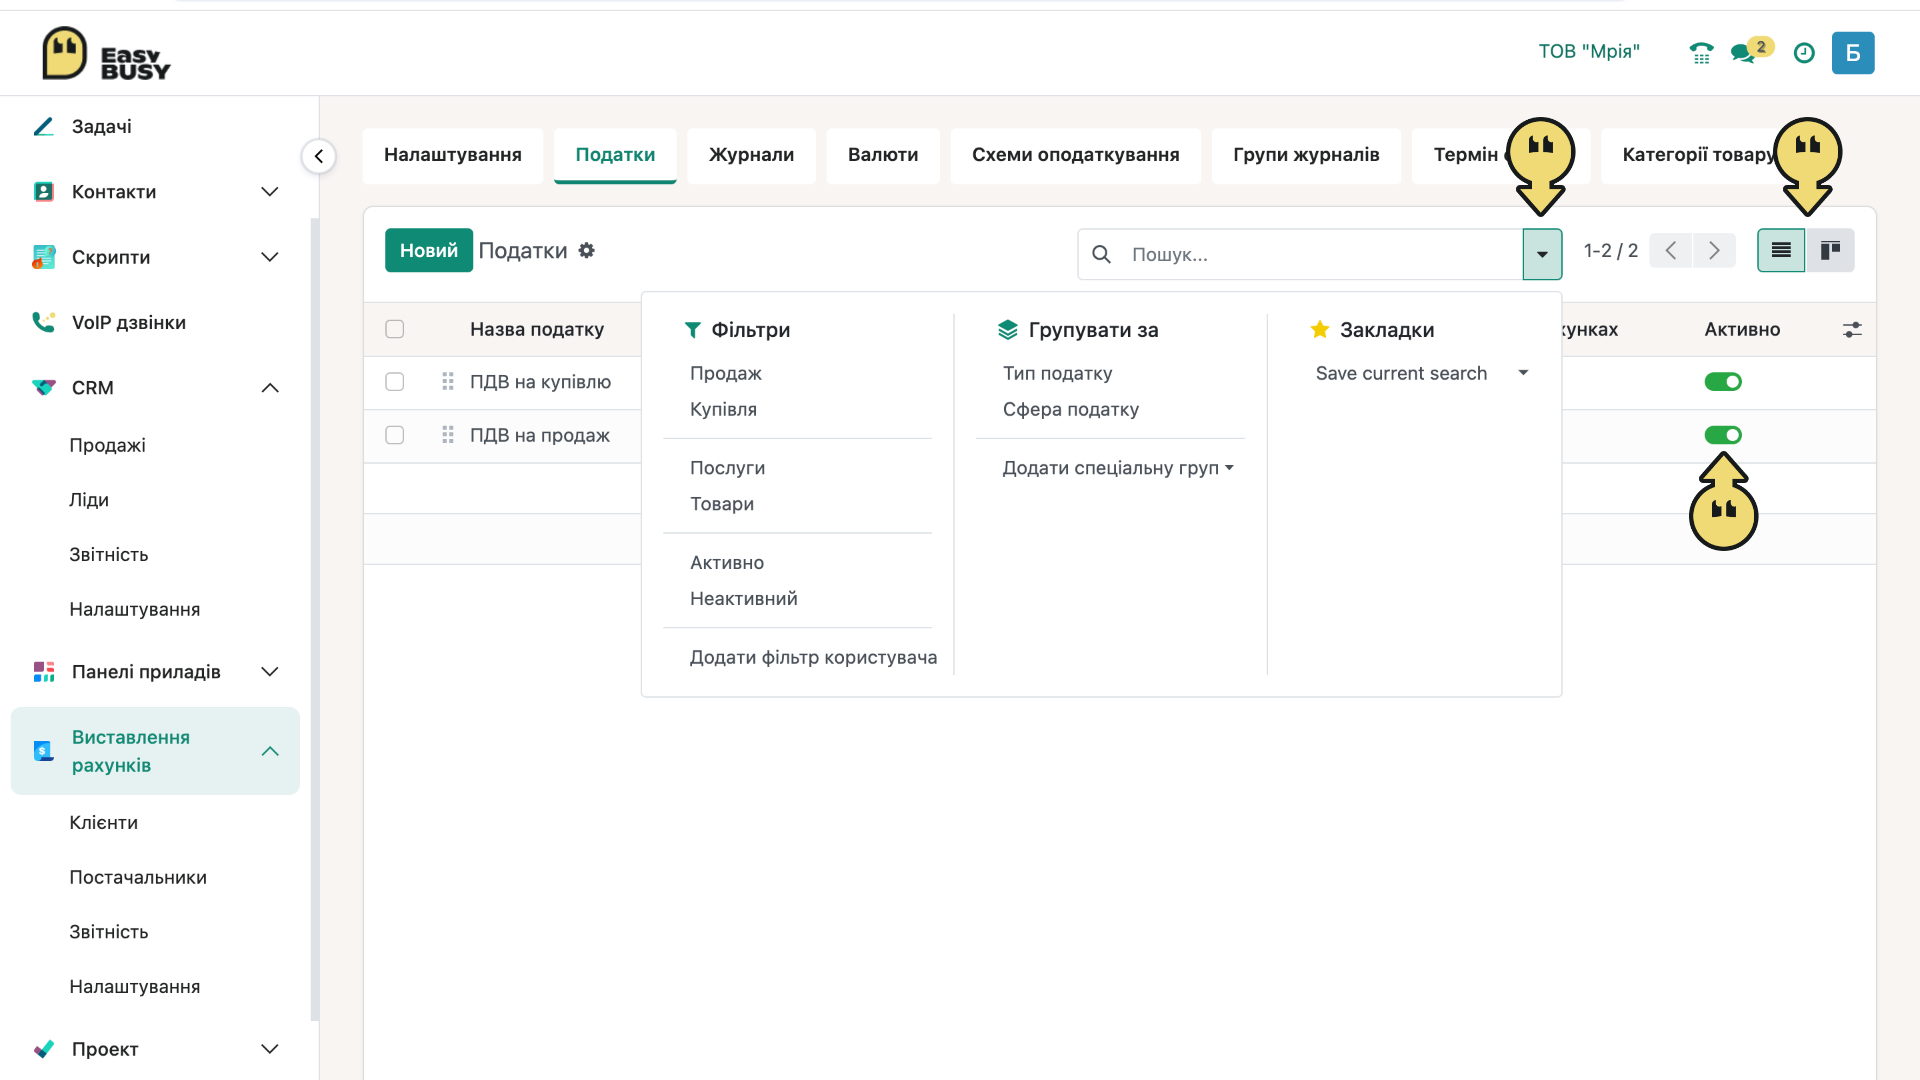The height and width of the screenshot is (1080, 1920).
Task: Click the Панелі приладів icon
Action: pyautogui.click(x=43, y=672)
